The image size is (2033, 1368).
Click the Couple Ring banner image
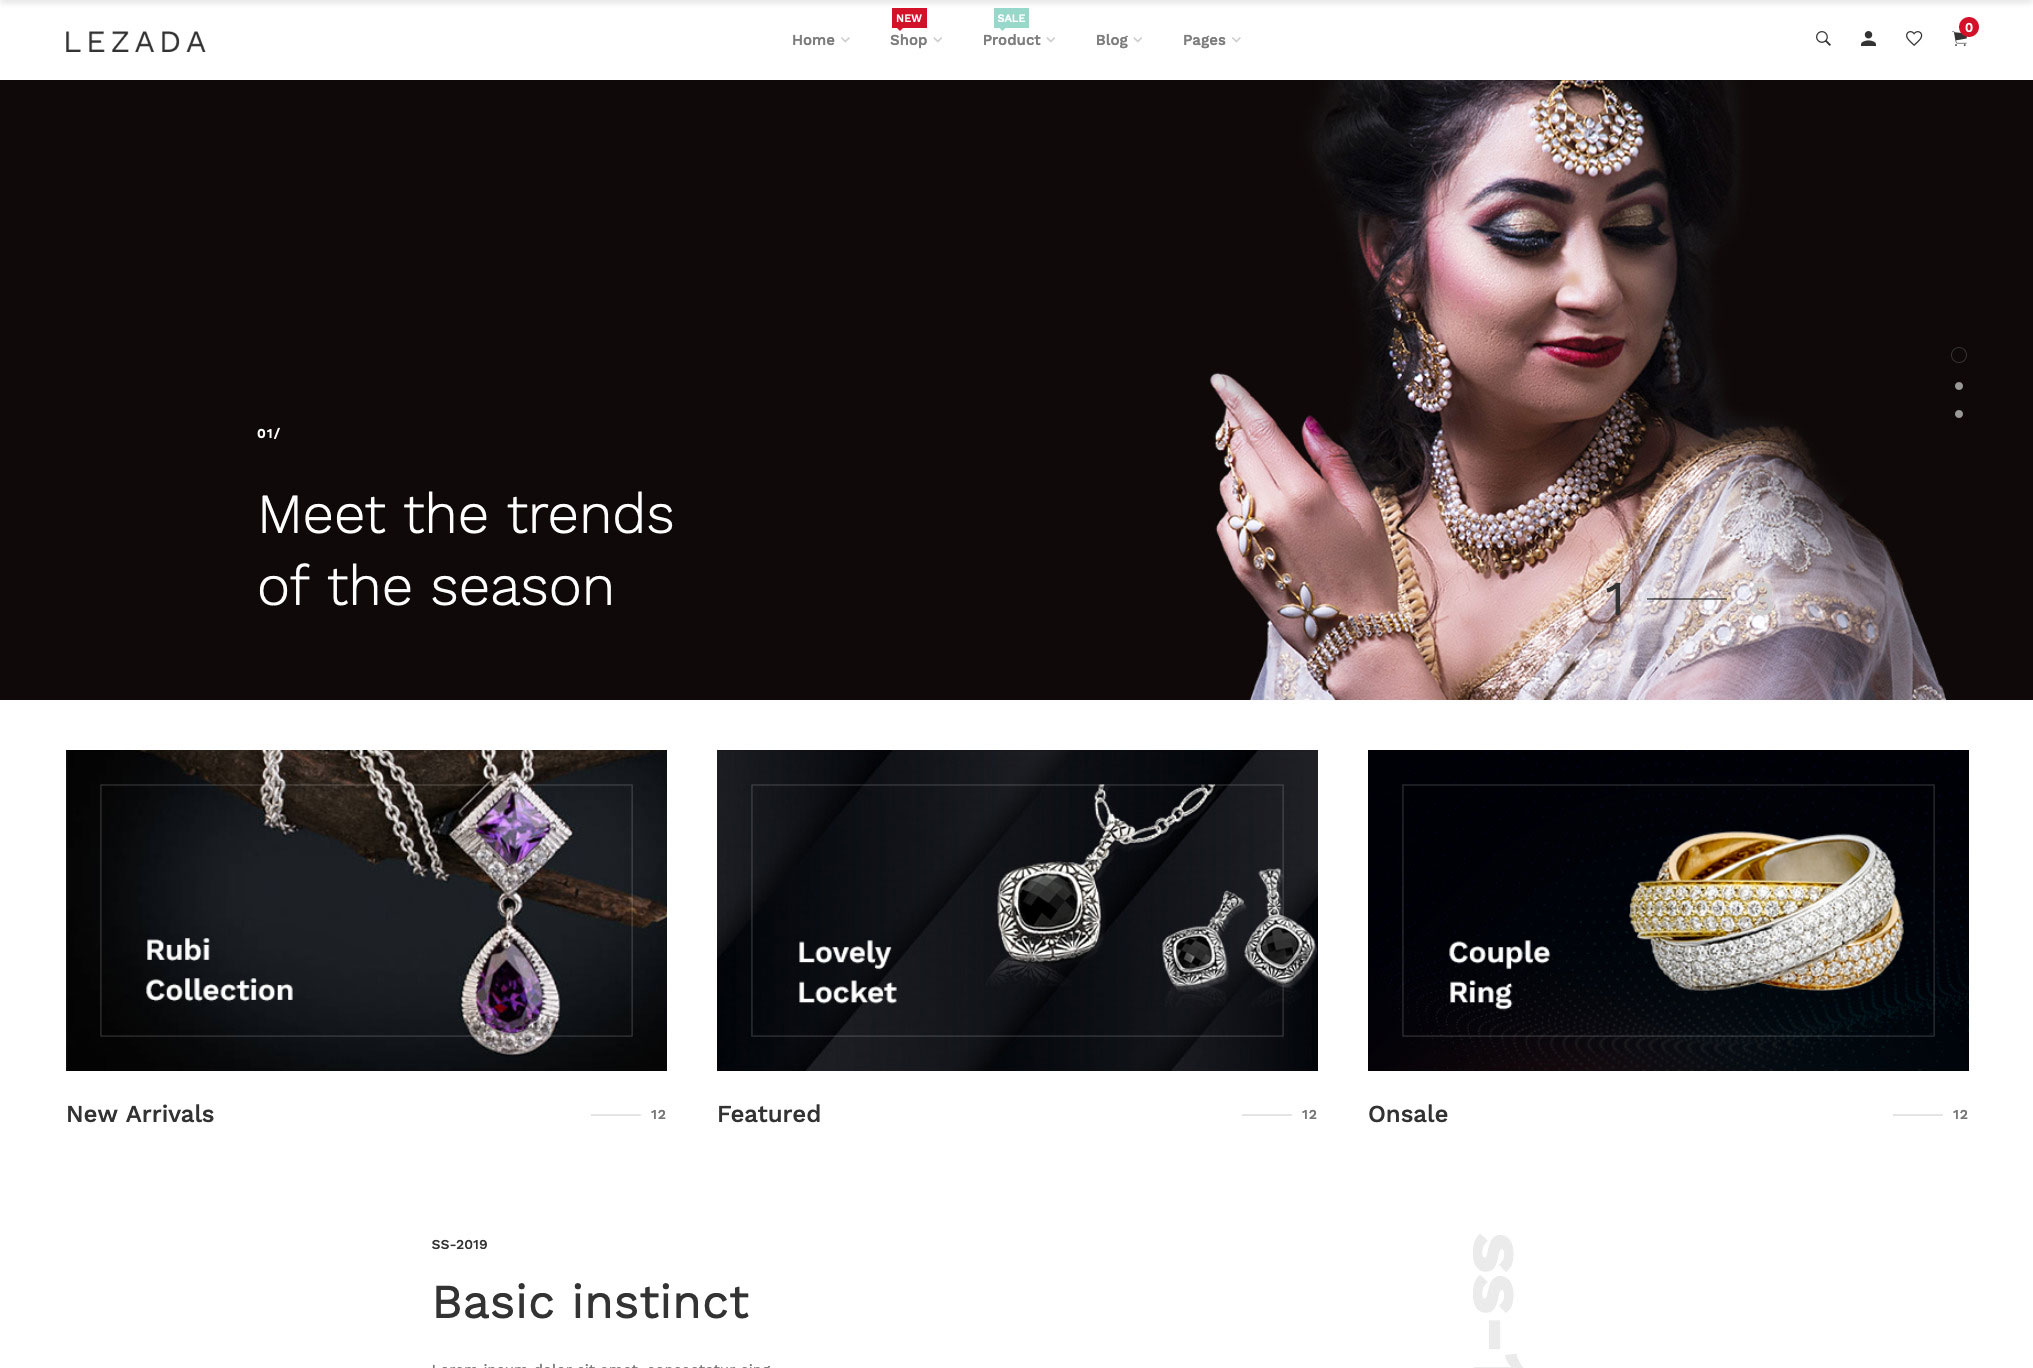pyautogui.click(x=1668, y=910)
